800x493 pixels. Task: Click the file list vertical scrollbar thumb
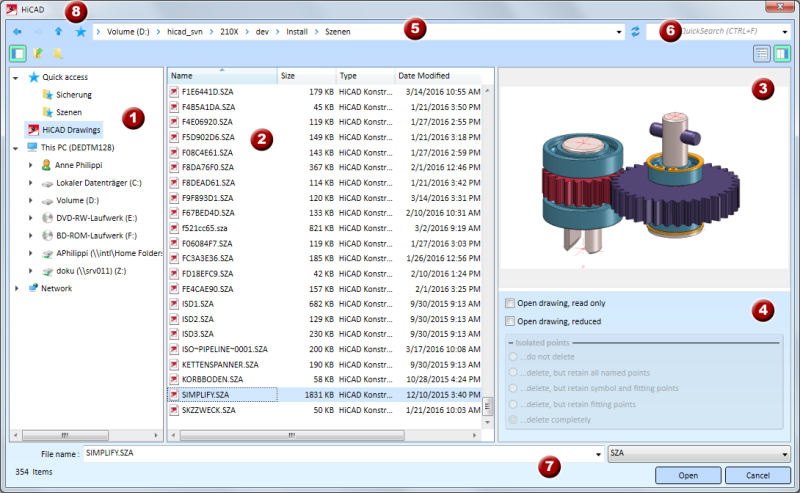pyautogui.click(x=487, y=407)
